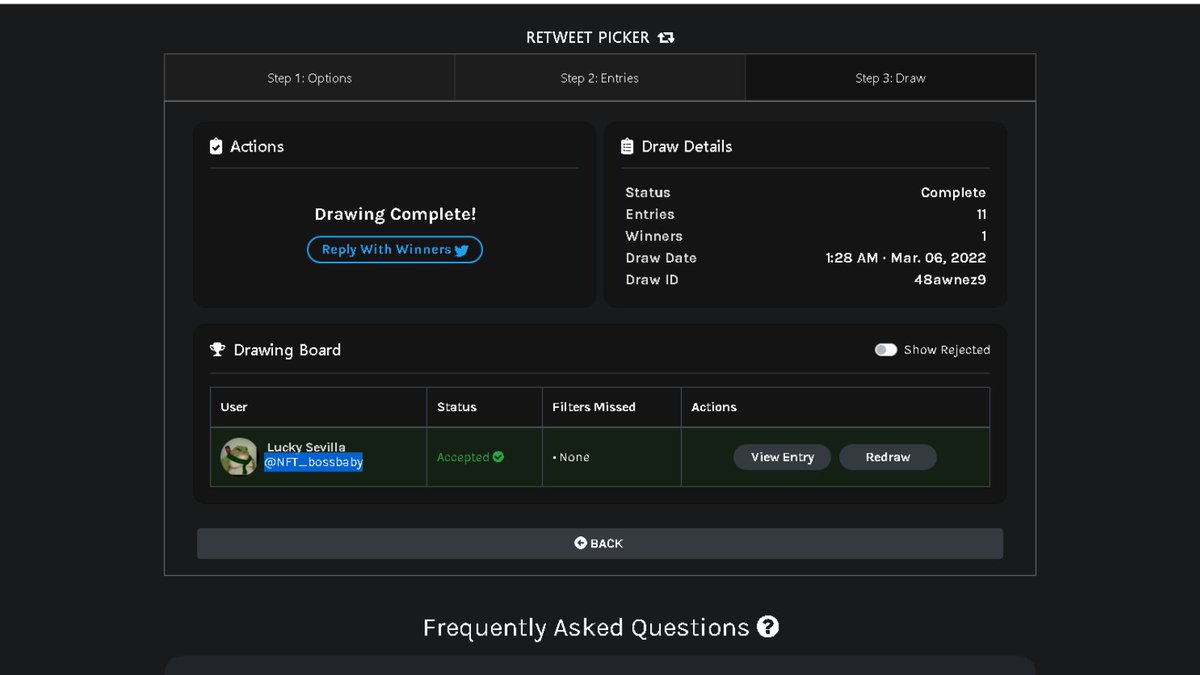Image resolution: width=1200 pixels, height=675 pixels.
Task: Click the Draw Date label
Action: pos(661,258)
